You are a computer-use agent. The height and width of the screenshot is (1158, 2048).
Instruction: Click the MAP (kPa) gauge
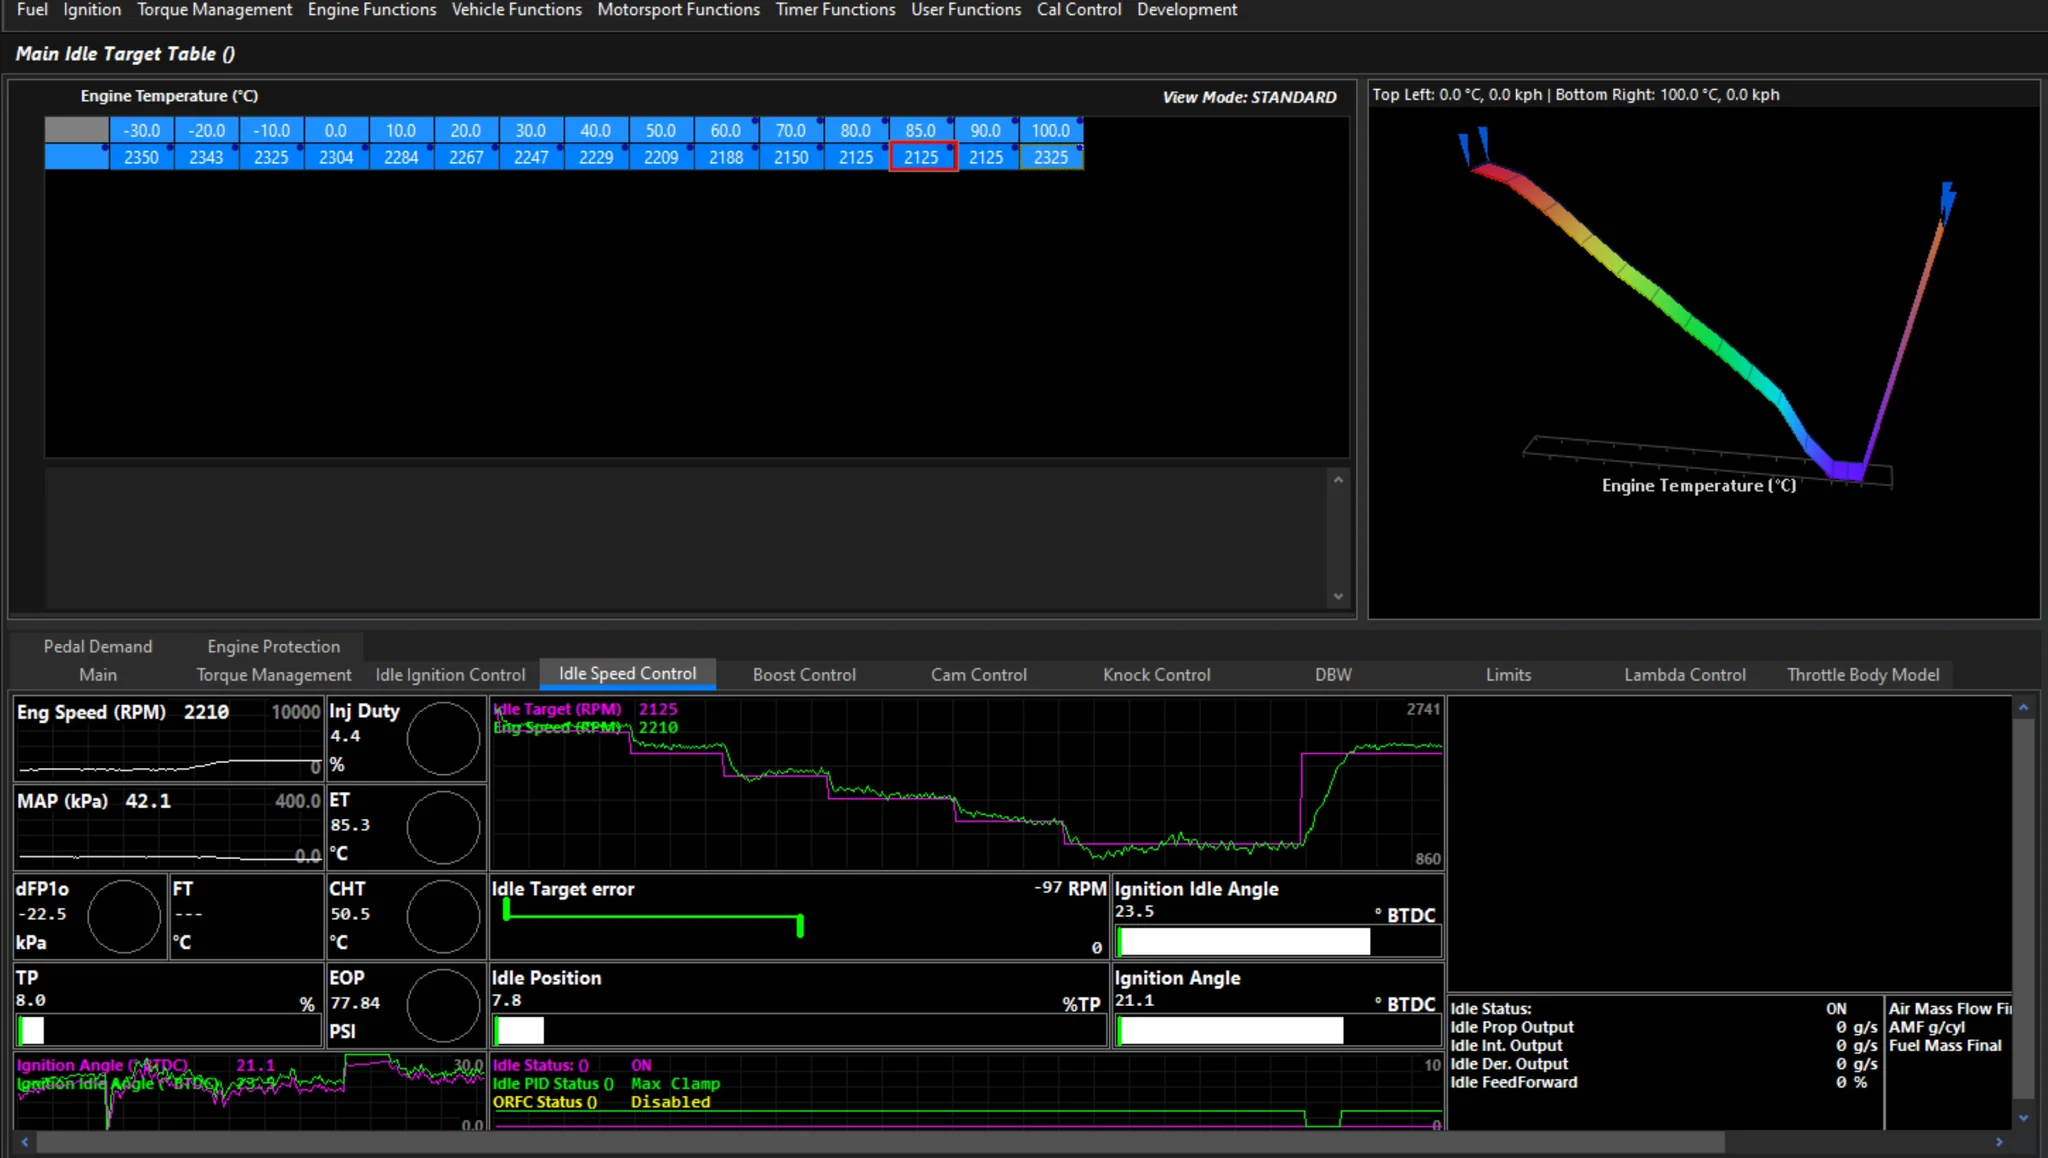[x=169, y=827]
